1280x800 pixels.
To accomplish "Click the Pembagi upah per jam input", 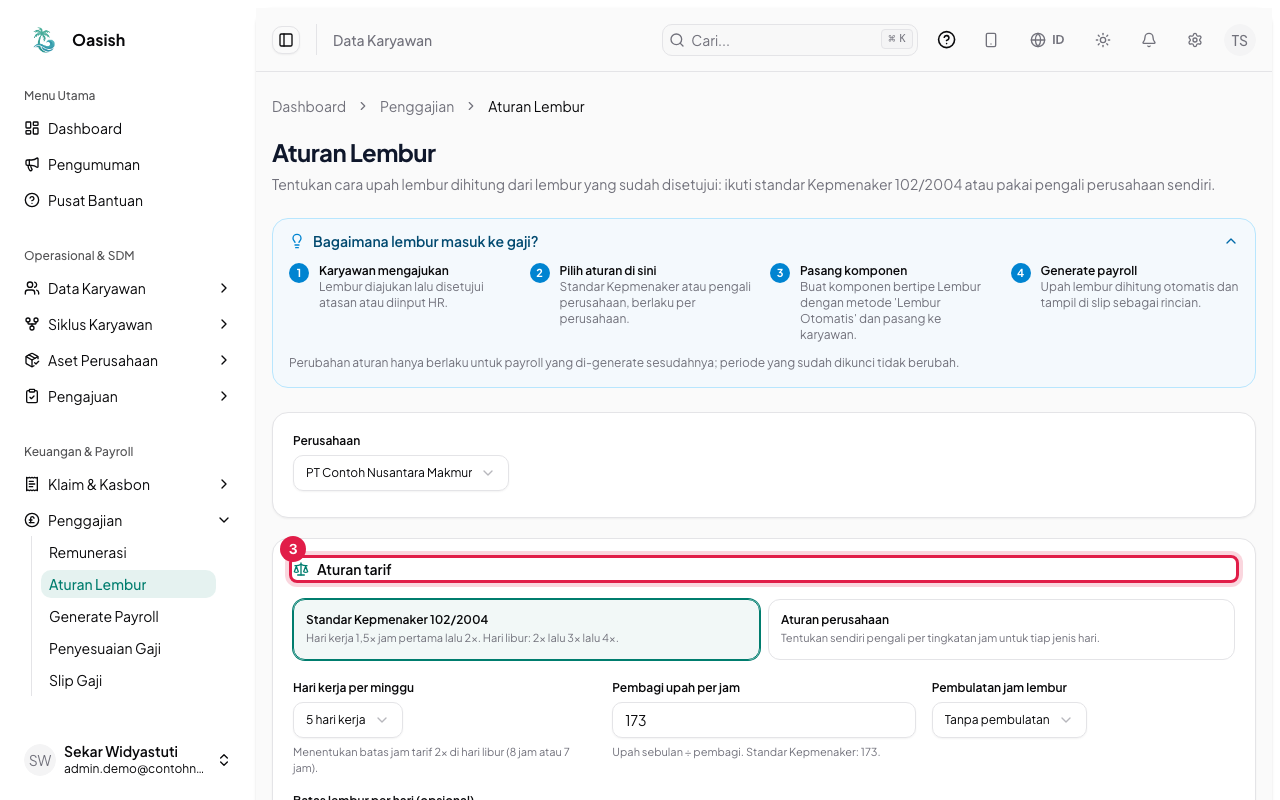I will 764,720.
